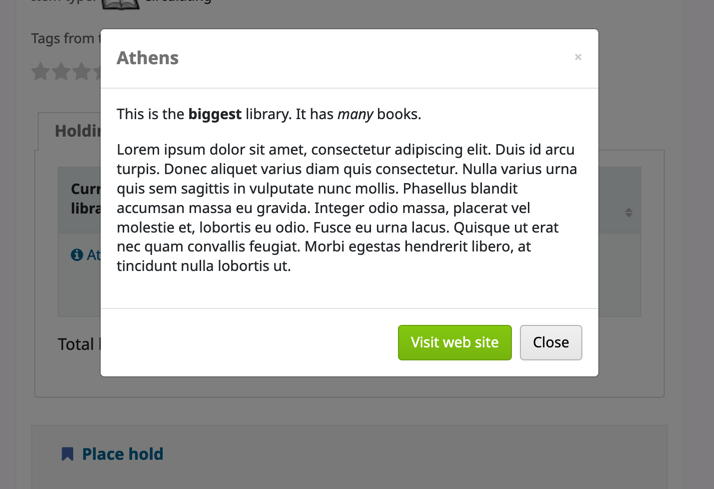Click the book item type icon
Viewport: 714px width, 489px height.
tap(120, 4)
